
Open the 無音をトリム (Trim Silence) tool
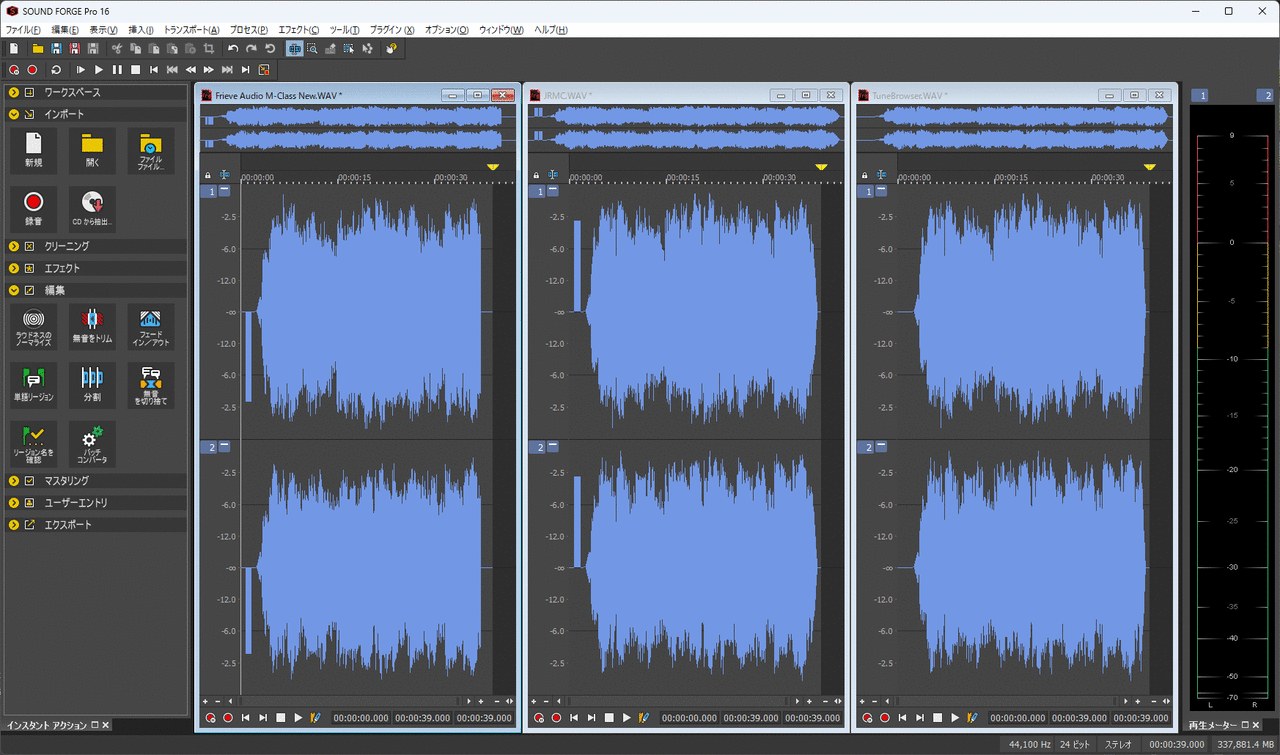click(91, 327)
